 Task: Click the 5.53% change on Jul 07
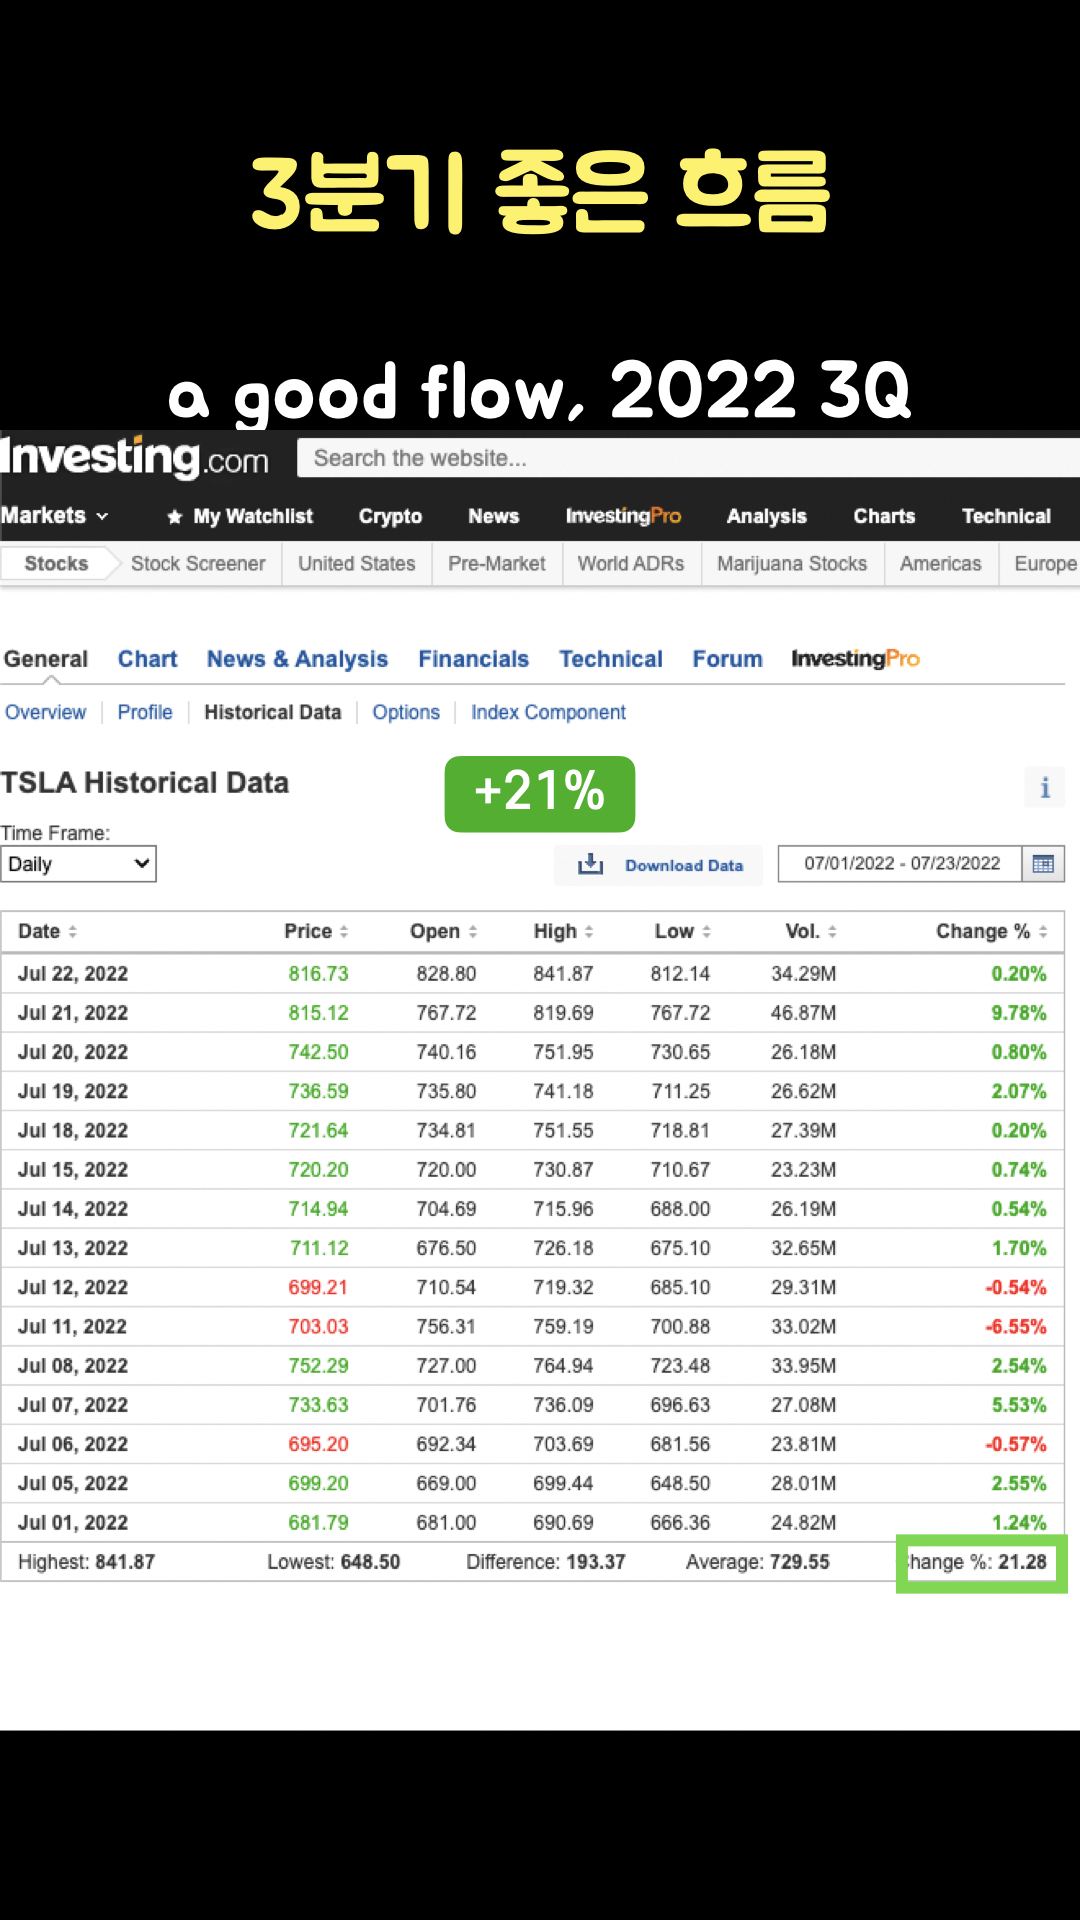[1019, 1405]
